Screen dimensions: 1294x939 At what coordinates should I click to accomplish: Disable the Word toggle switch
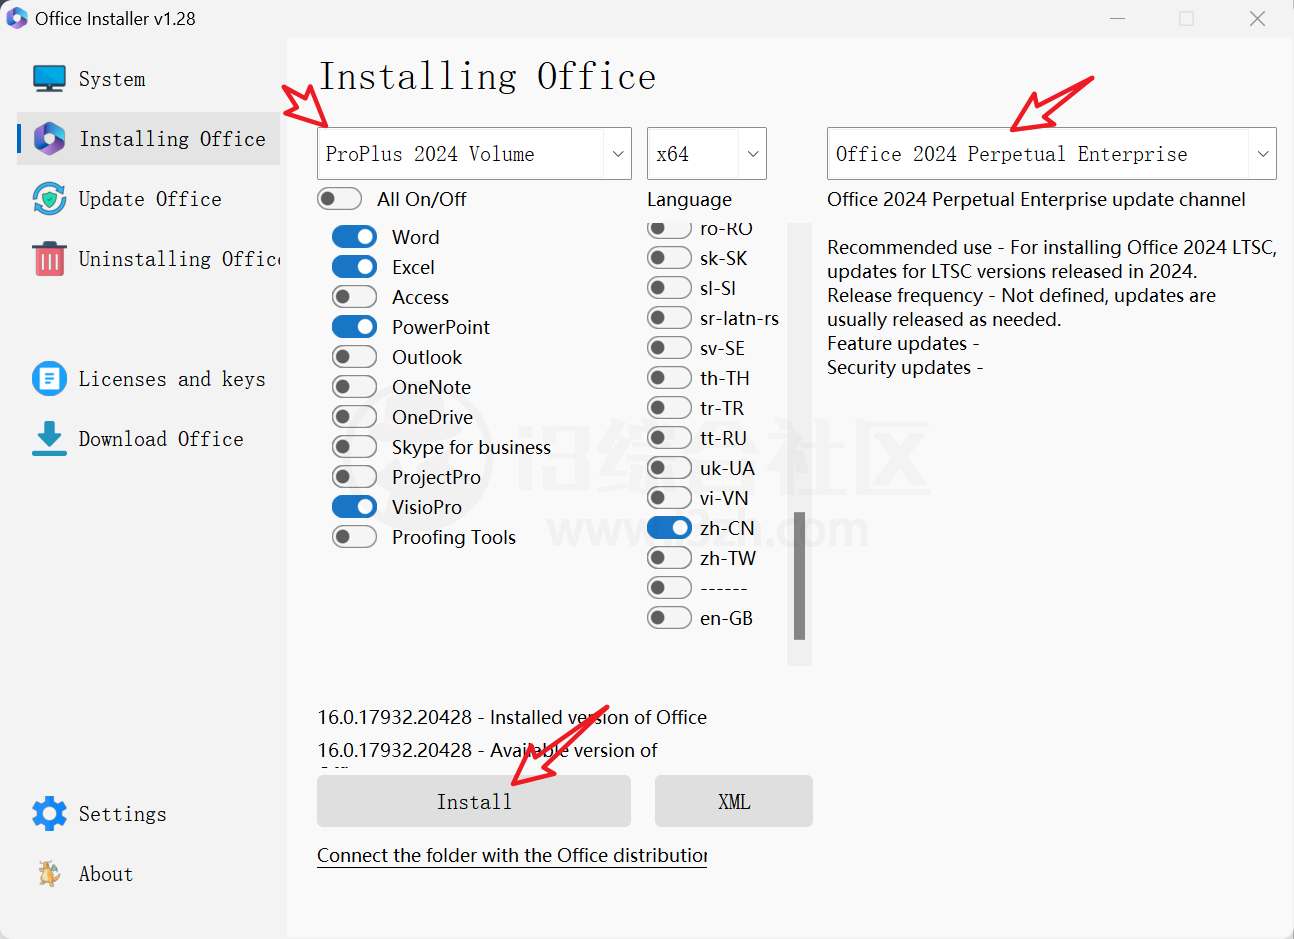pyautogui.click(x=354, y=237)
